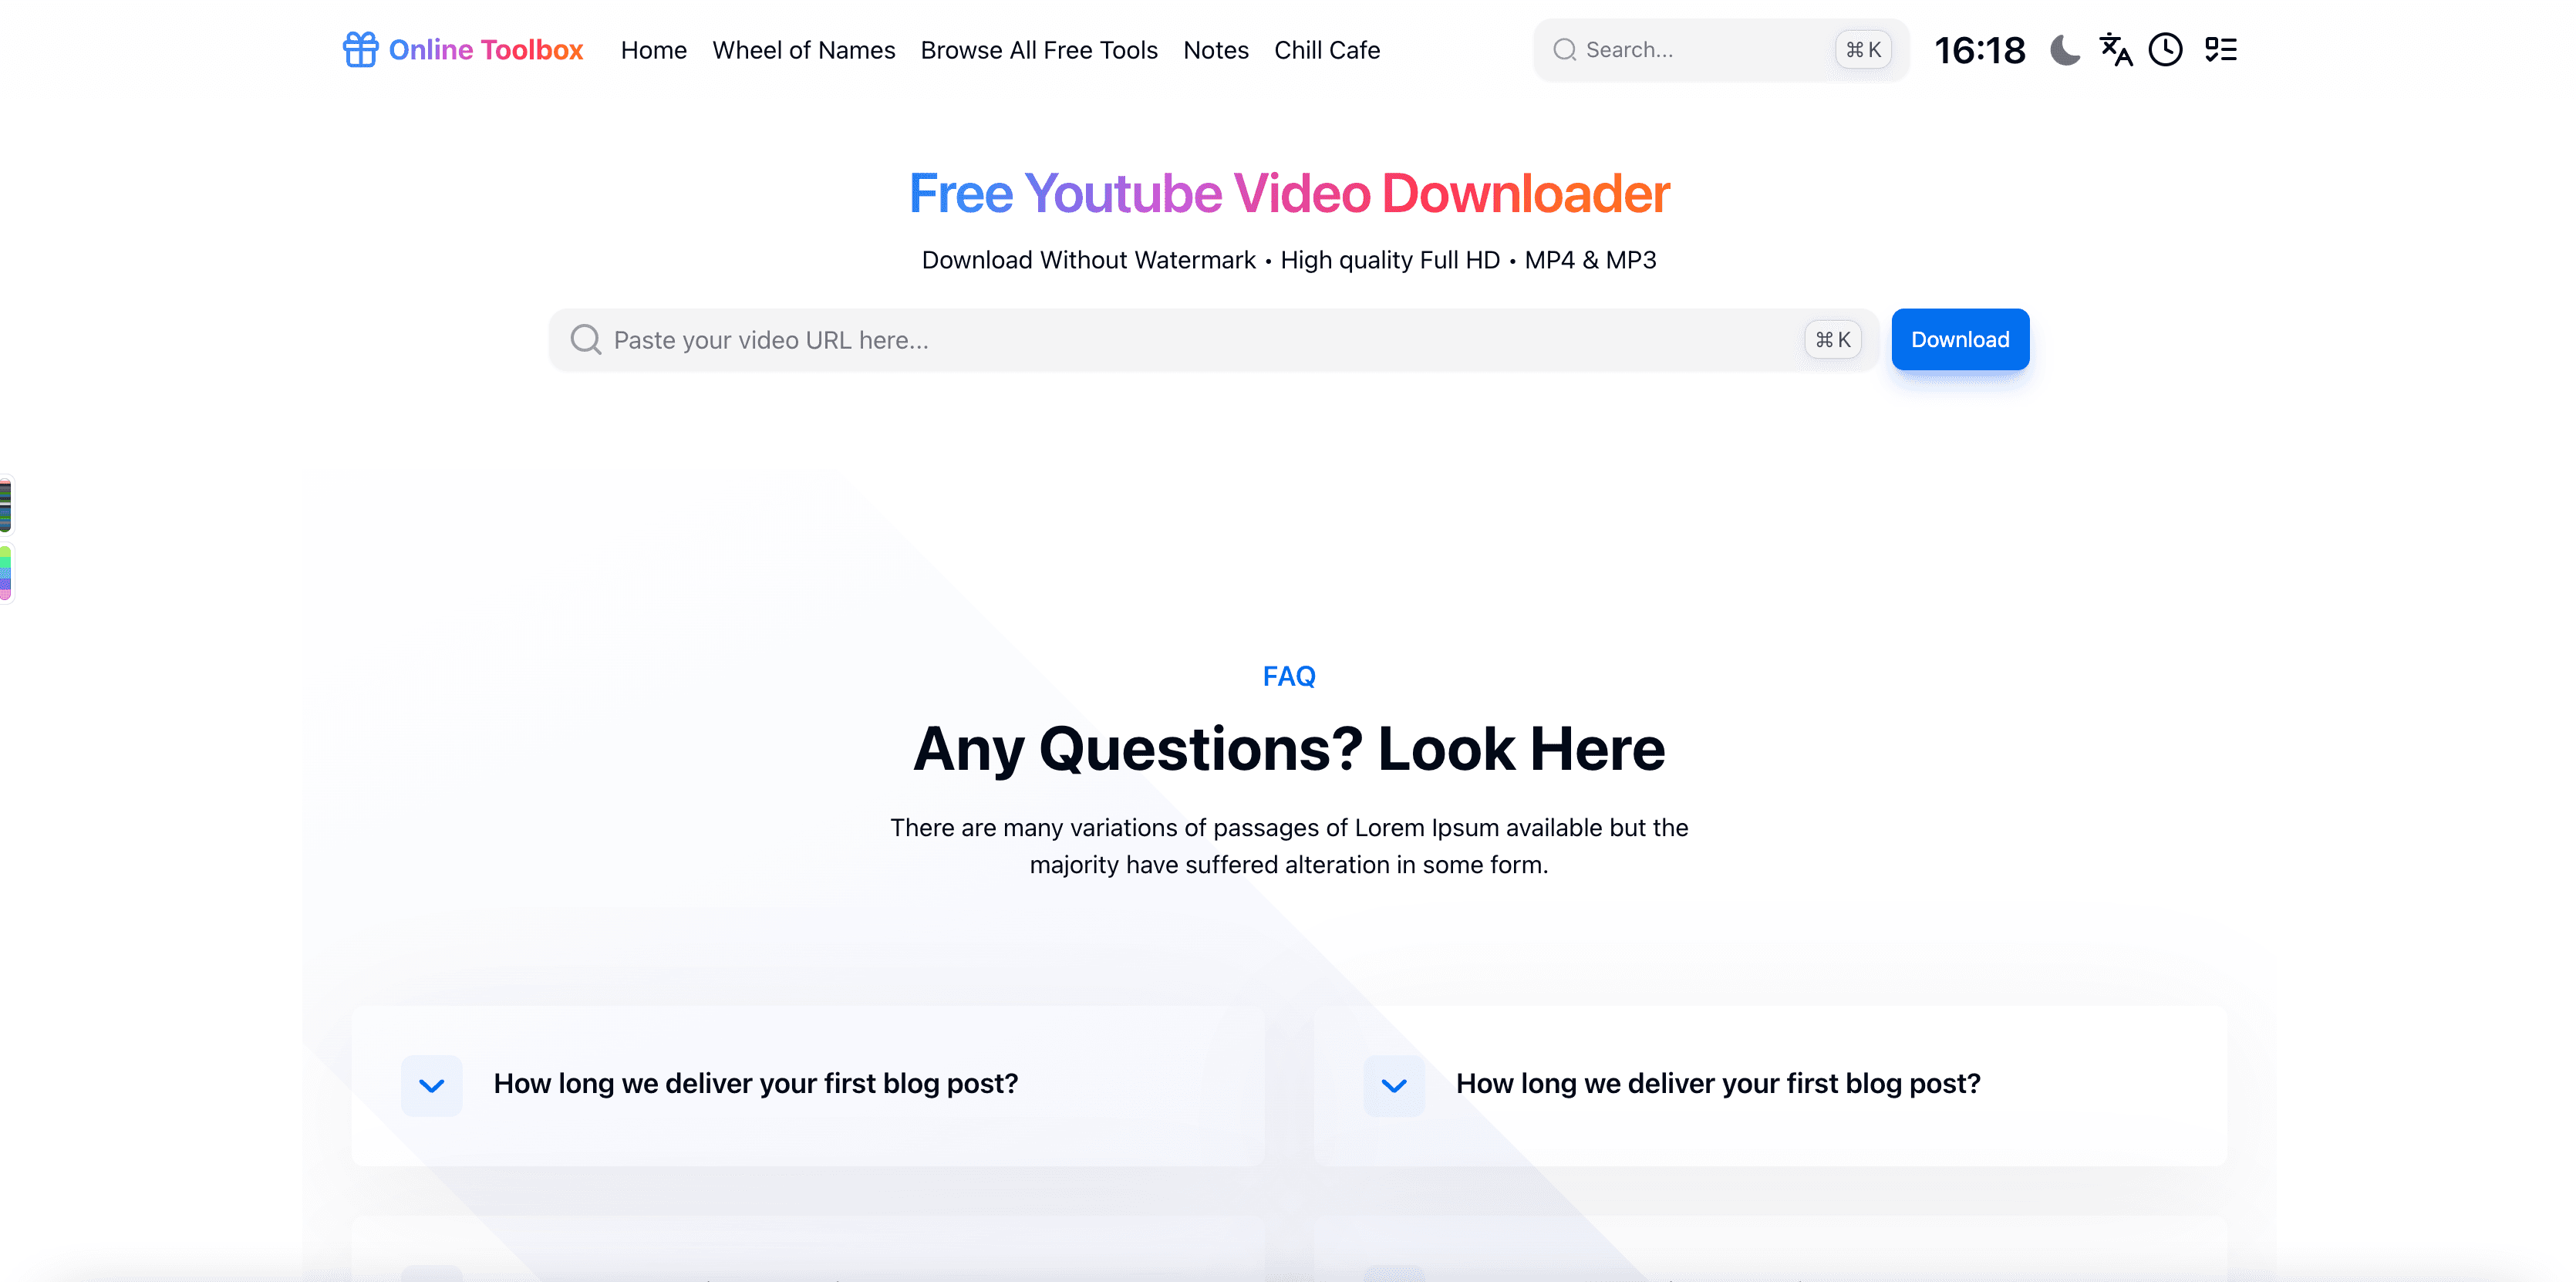Viewport: 2576px width, 1282px height.
Task: Click the left 'How long we deliver' question text
Action: pyautogui.click(x=756, y=1084)
